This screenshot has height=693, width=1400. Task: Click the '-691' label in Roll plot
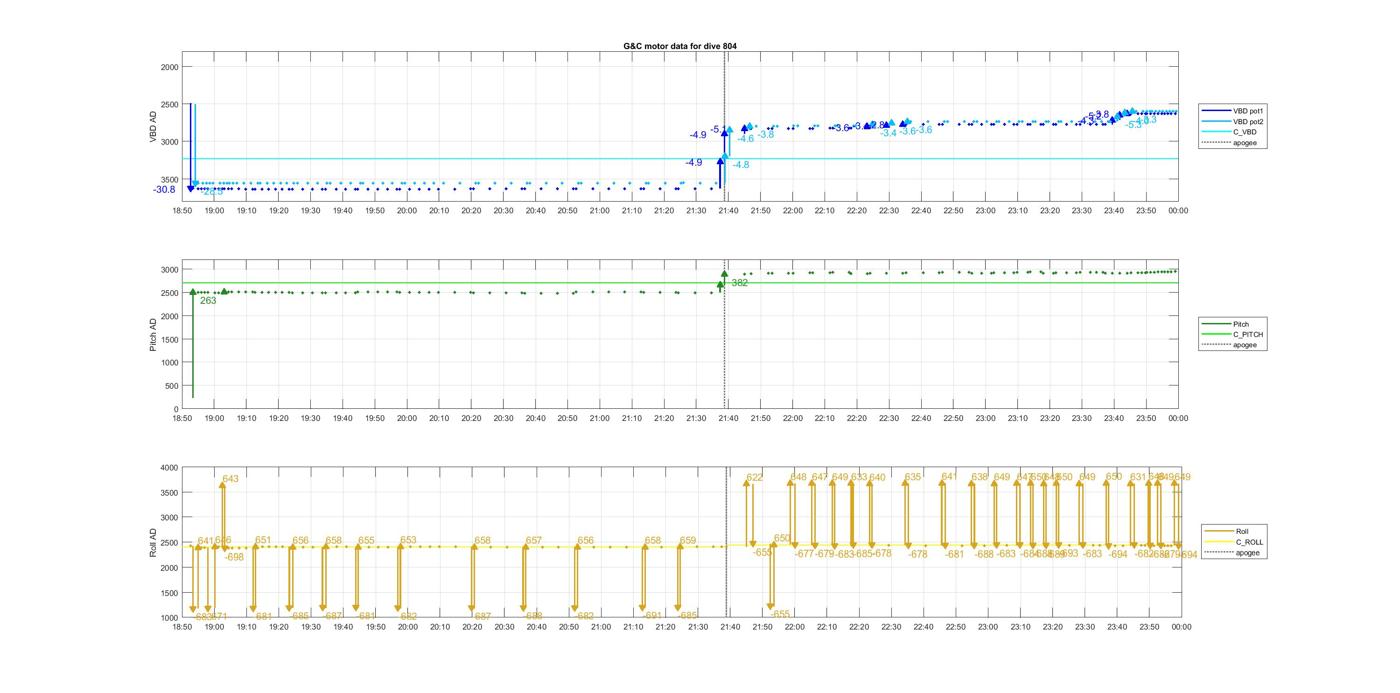coord(652,616)
